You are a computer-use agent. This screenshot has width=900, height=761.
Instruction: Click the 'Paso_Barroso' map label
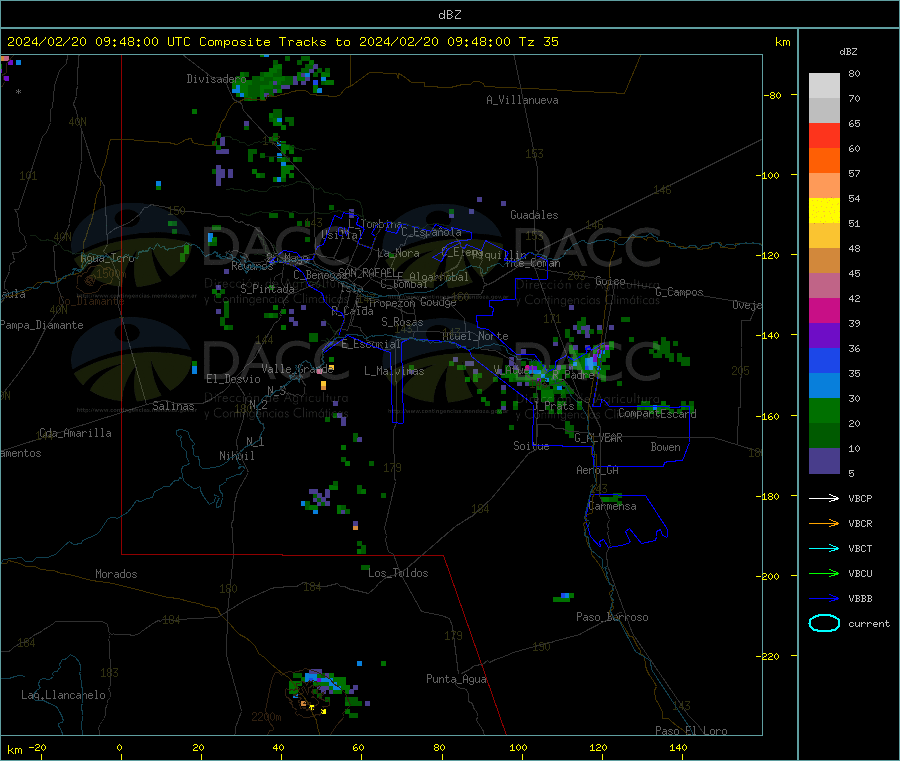pos(612,617)
